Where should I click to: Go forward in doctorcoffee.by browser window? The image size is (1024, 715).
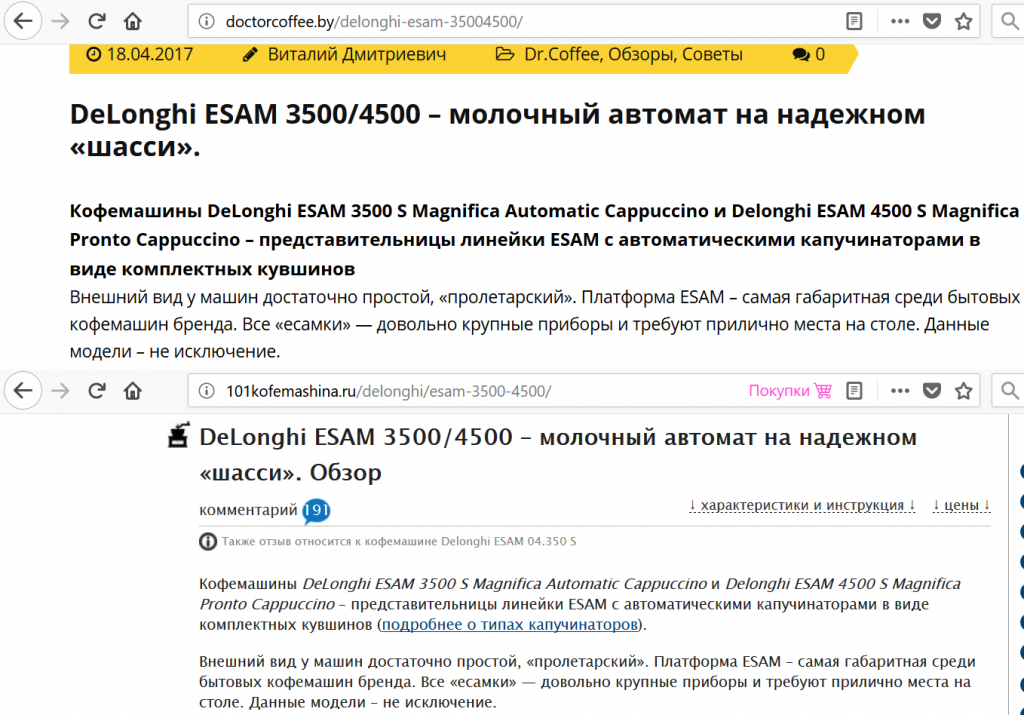60,22
